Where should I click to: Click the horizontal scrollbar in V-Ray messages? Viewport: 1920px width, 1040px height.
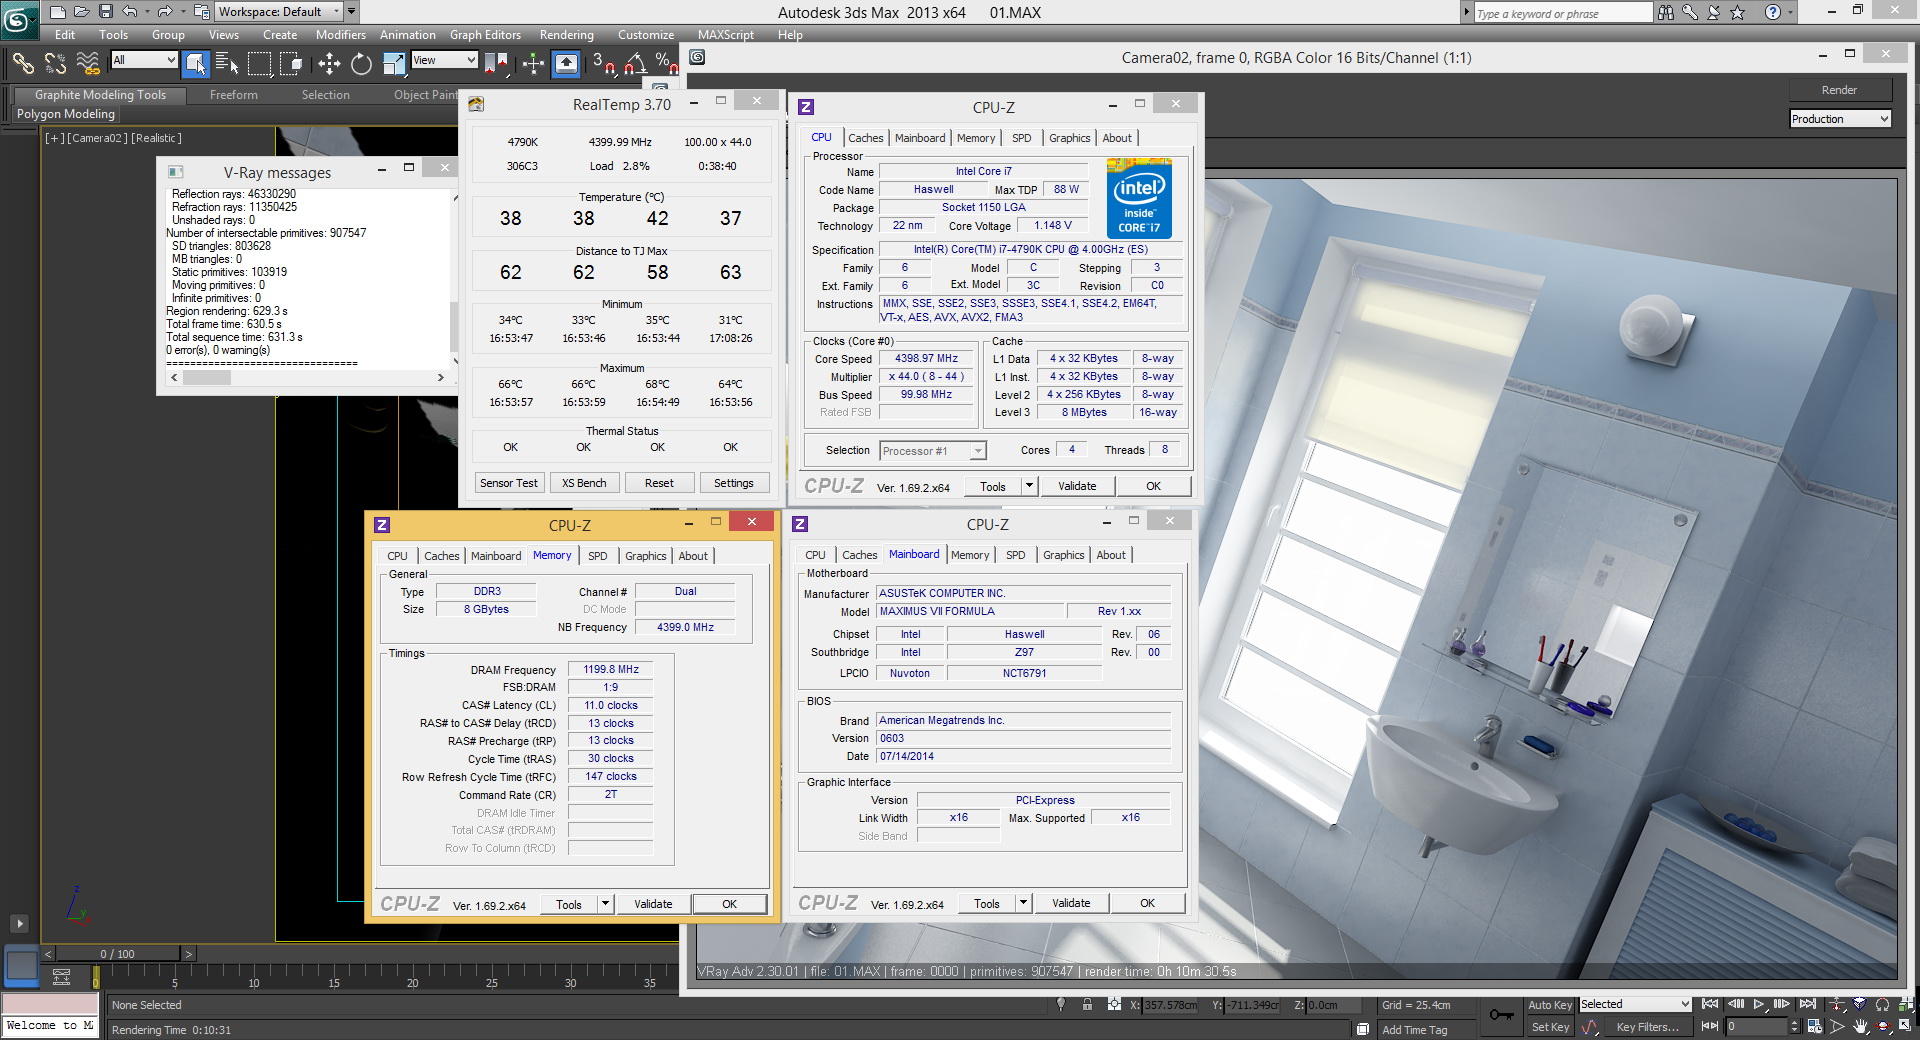click(x=308, y=378)
